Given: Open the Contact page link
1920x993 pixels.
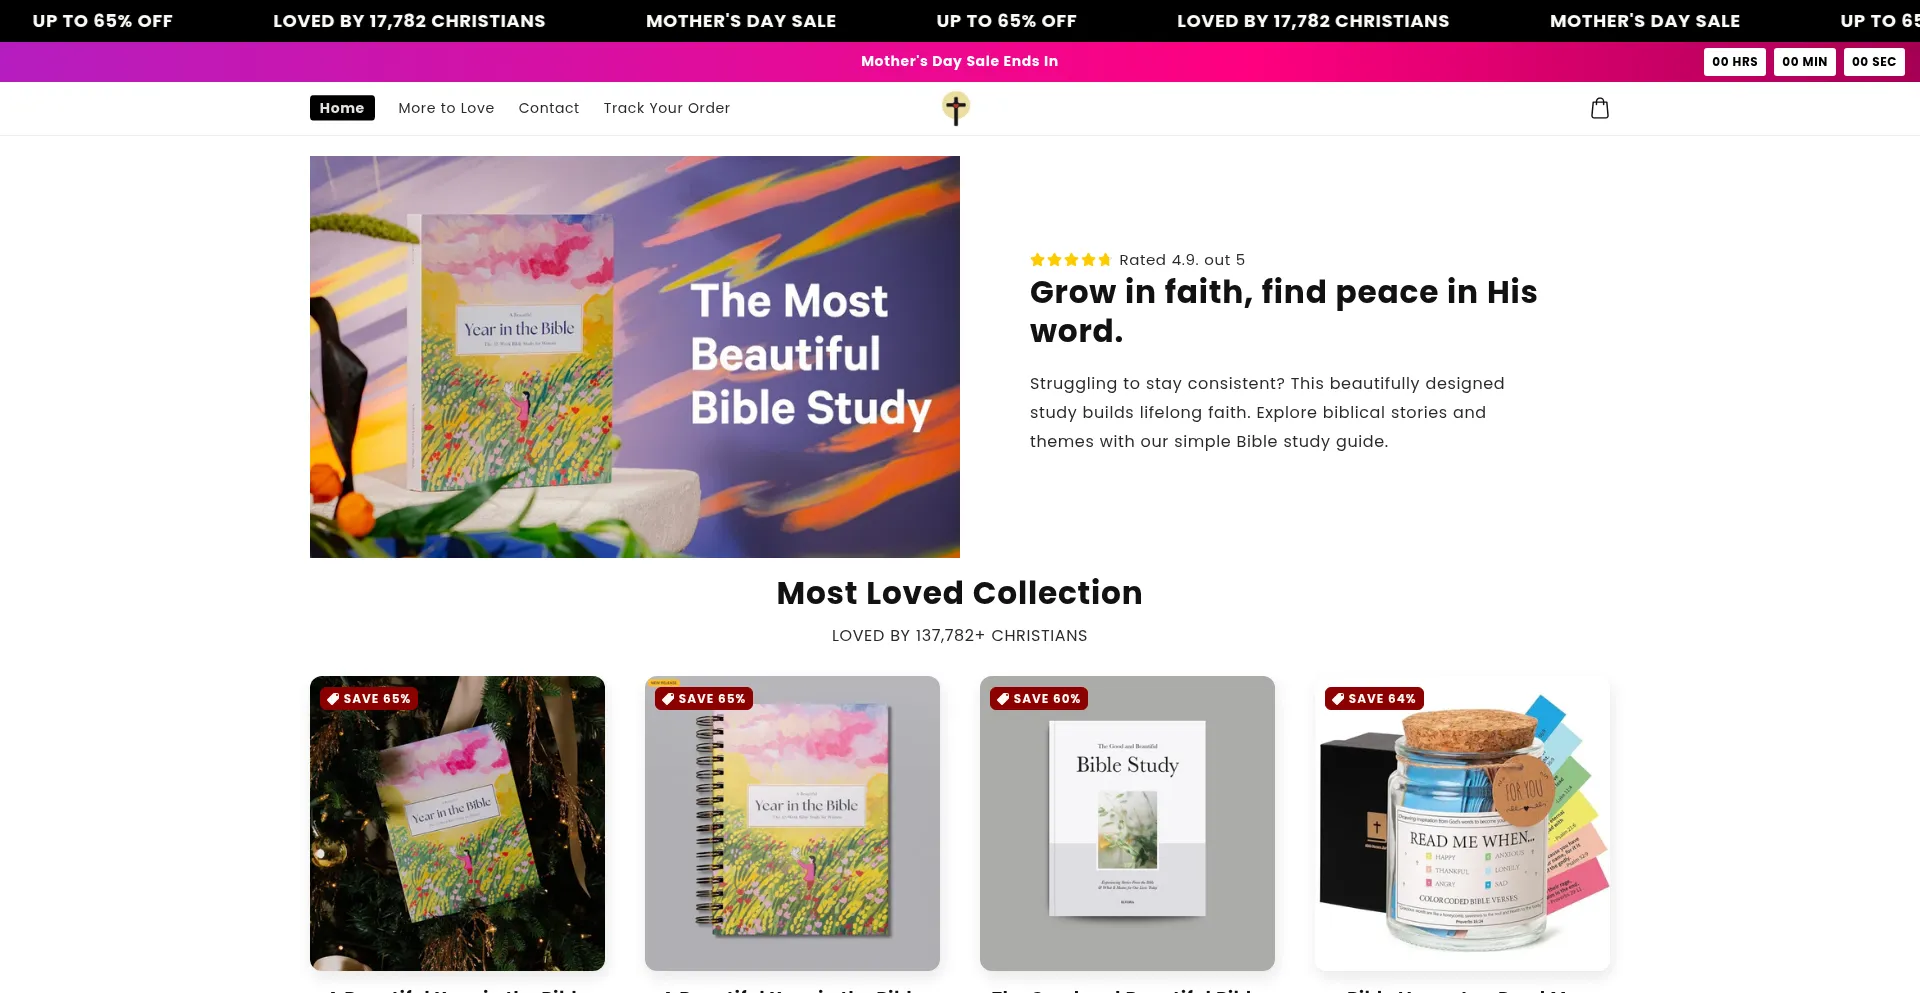Looking at the screenshot, I should pyautogui.click(x=549, y=108).
